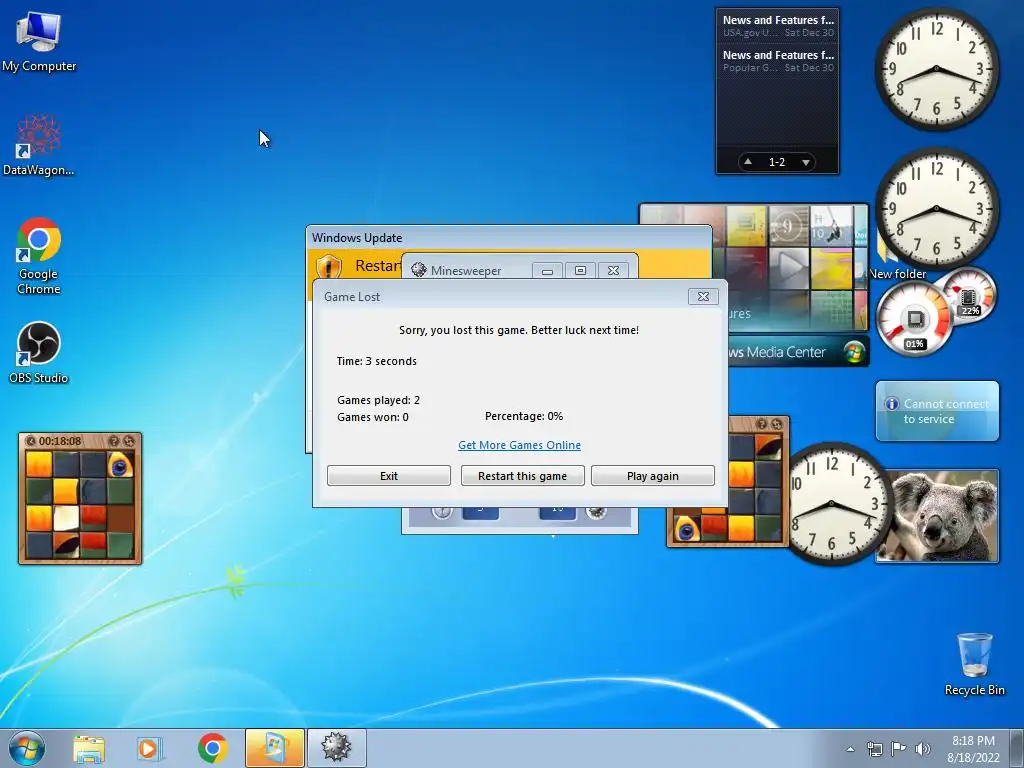Maximize the Minesweeper window

coord(580,270)
